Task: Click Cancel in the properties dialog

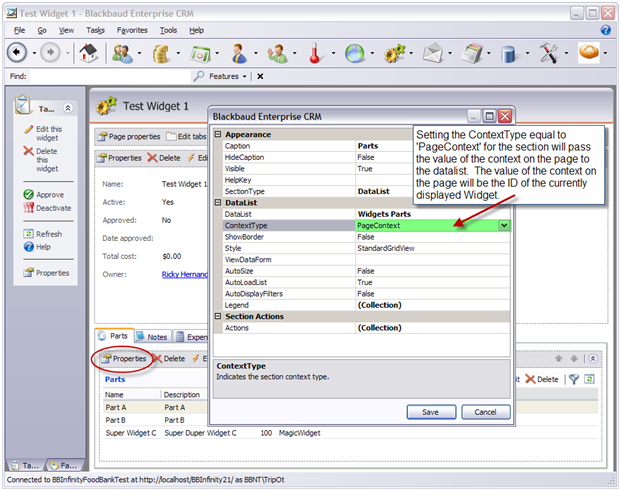Action: coord(486,412)
